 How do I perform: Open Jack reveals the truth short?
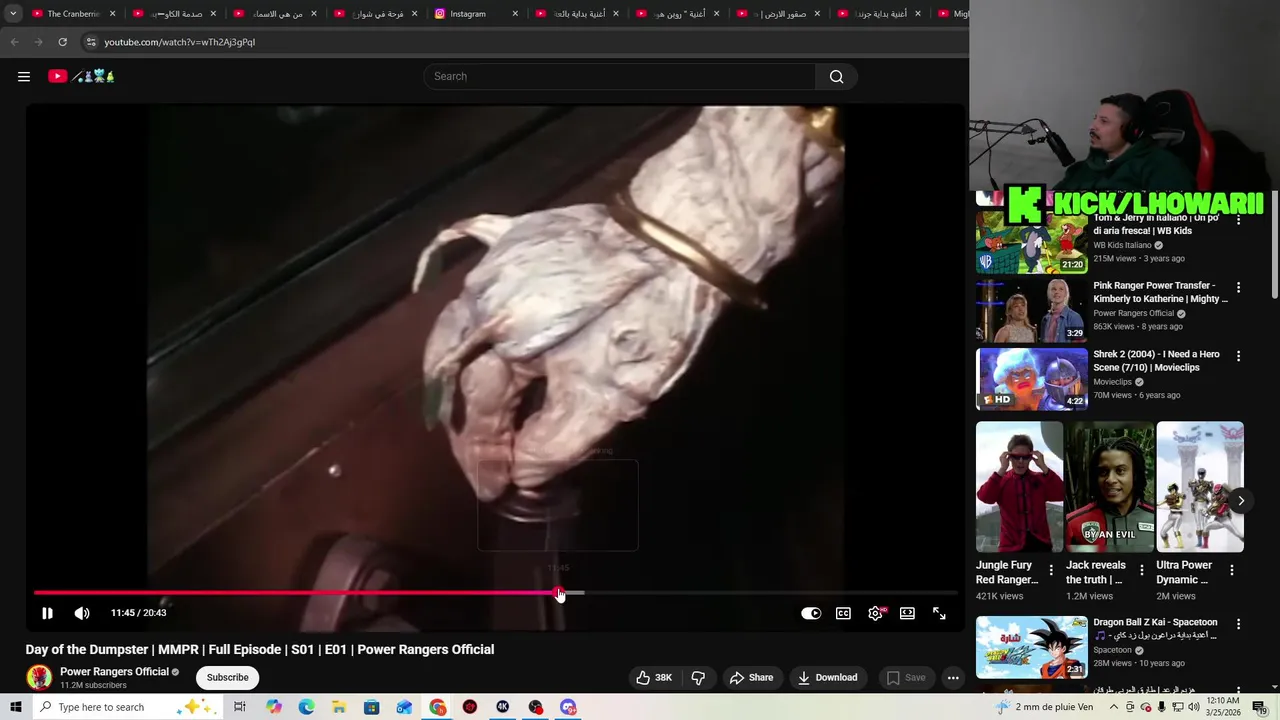[x=1110, y=486]
